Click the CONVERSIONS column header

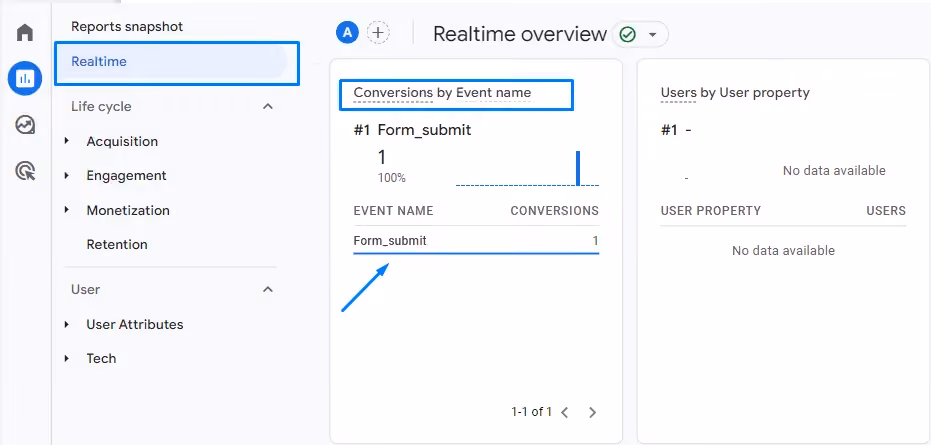pos(555,211)
